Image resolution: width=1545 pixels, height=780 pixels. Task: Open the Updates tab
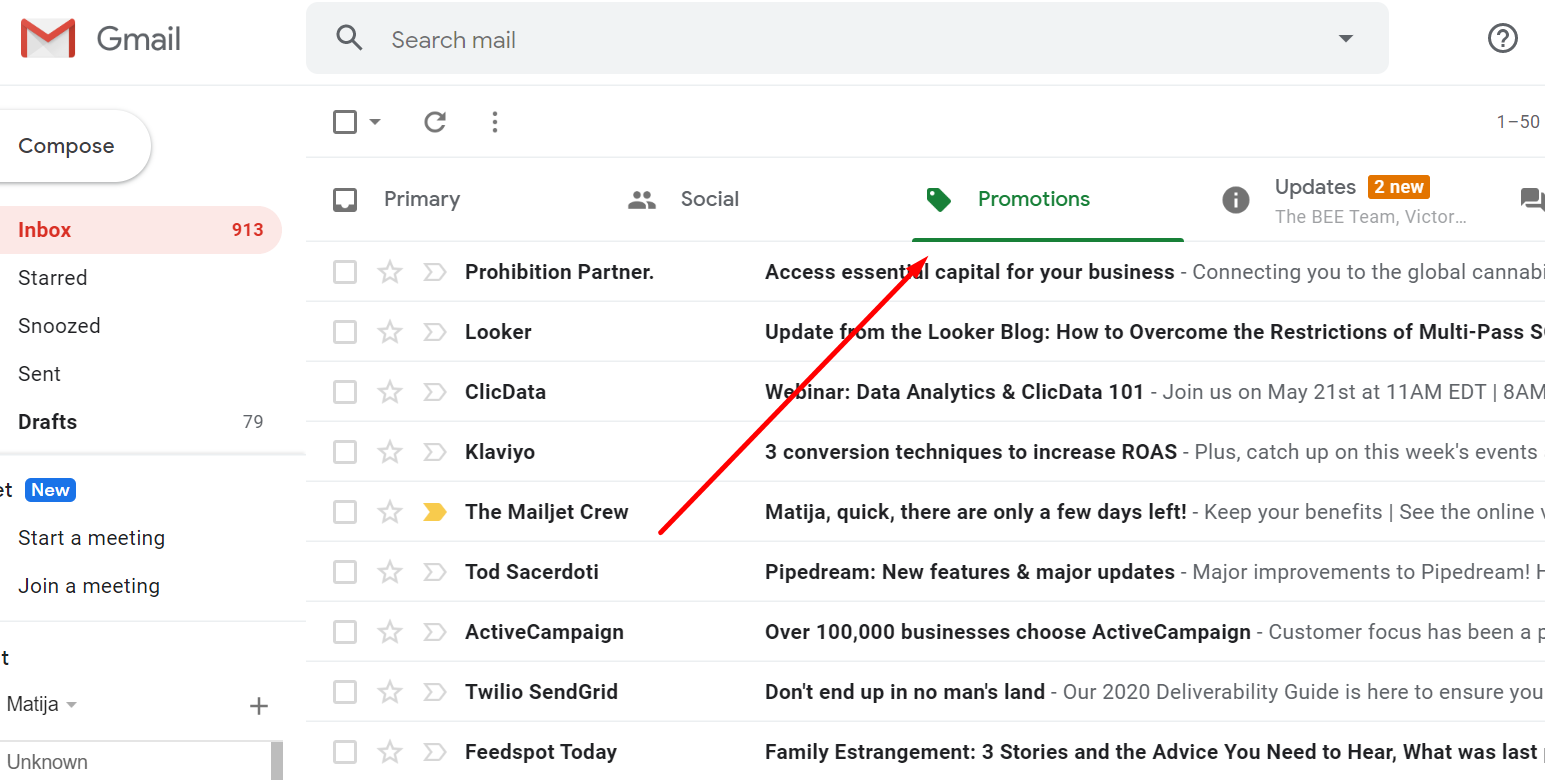point(1314,188)
